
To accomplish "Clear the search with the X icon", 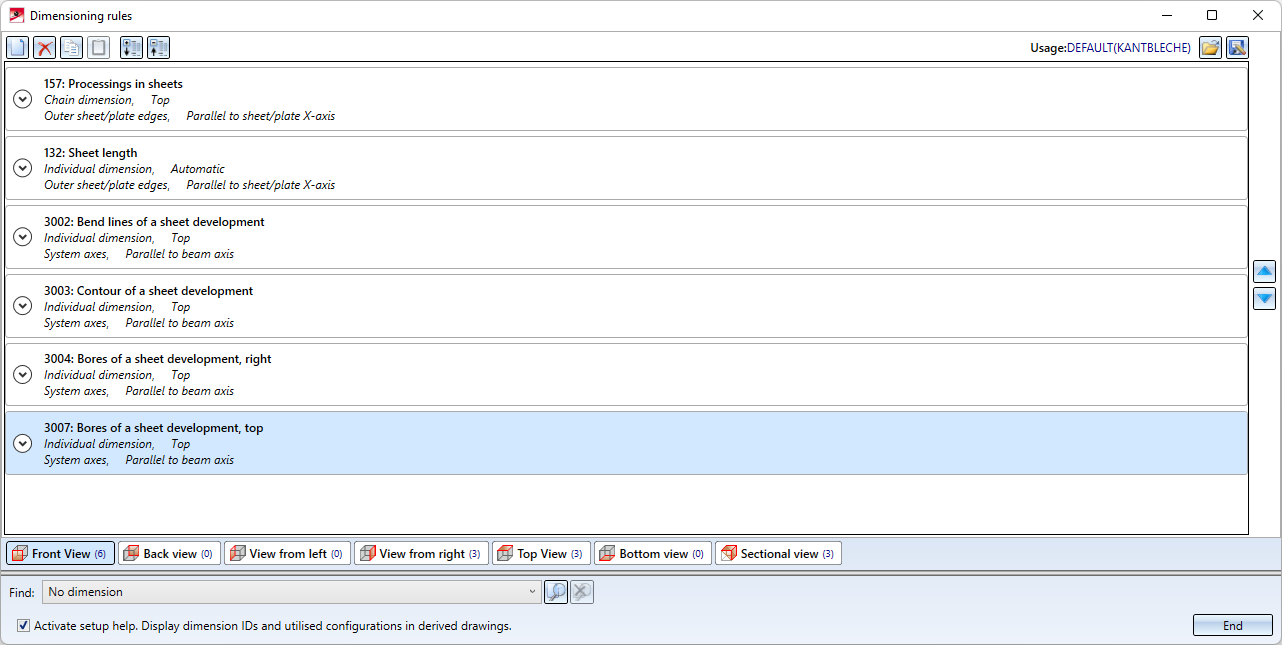I will pyautogui.click(x=582, y=592).
